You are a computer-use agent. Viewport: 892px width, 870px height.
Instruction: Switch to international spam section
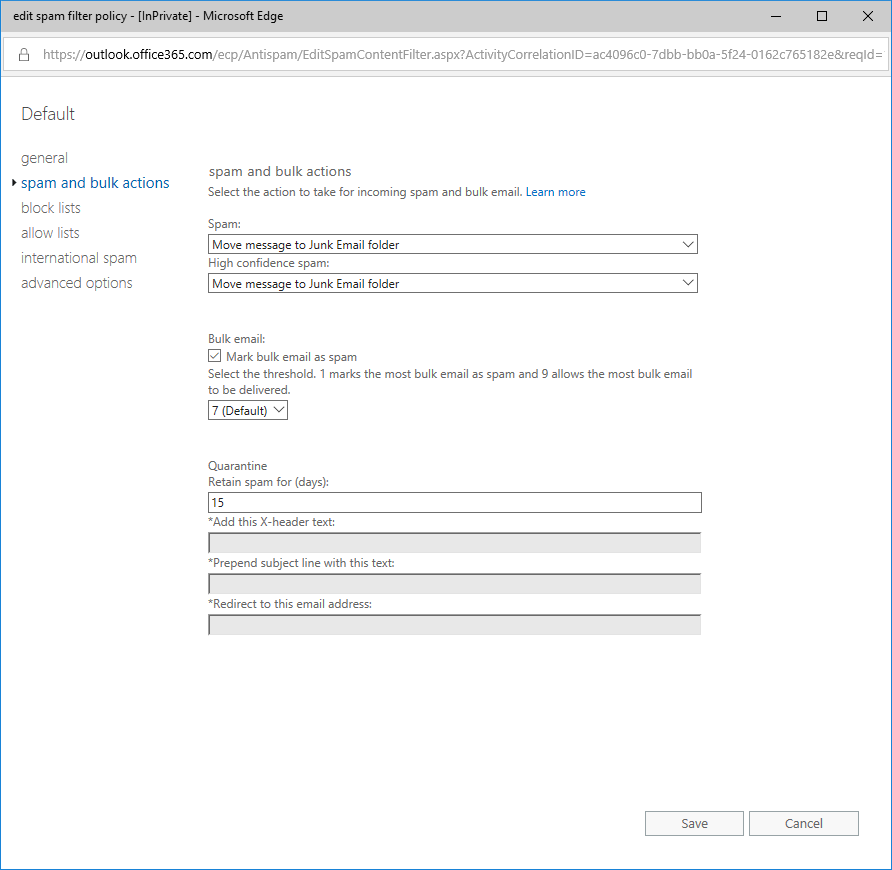pyautogui.click(x=79, y=258)
